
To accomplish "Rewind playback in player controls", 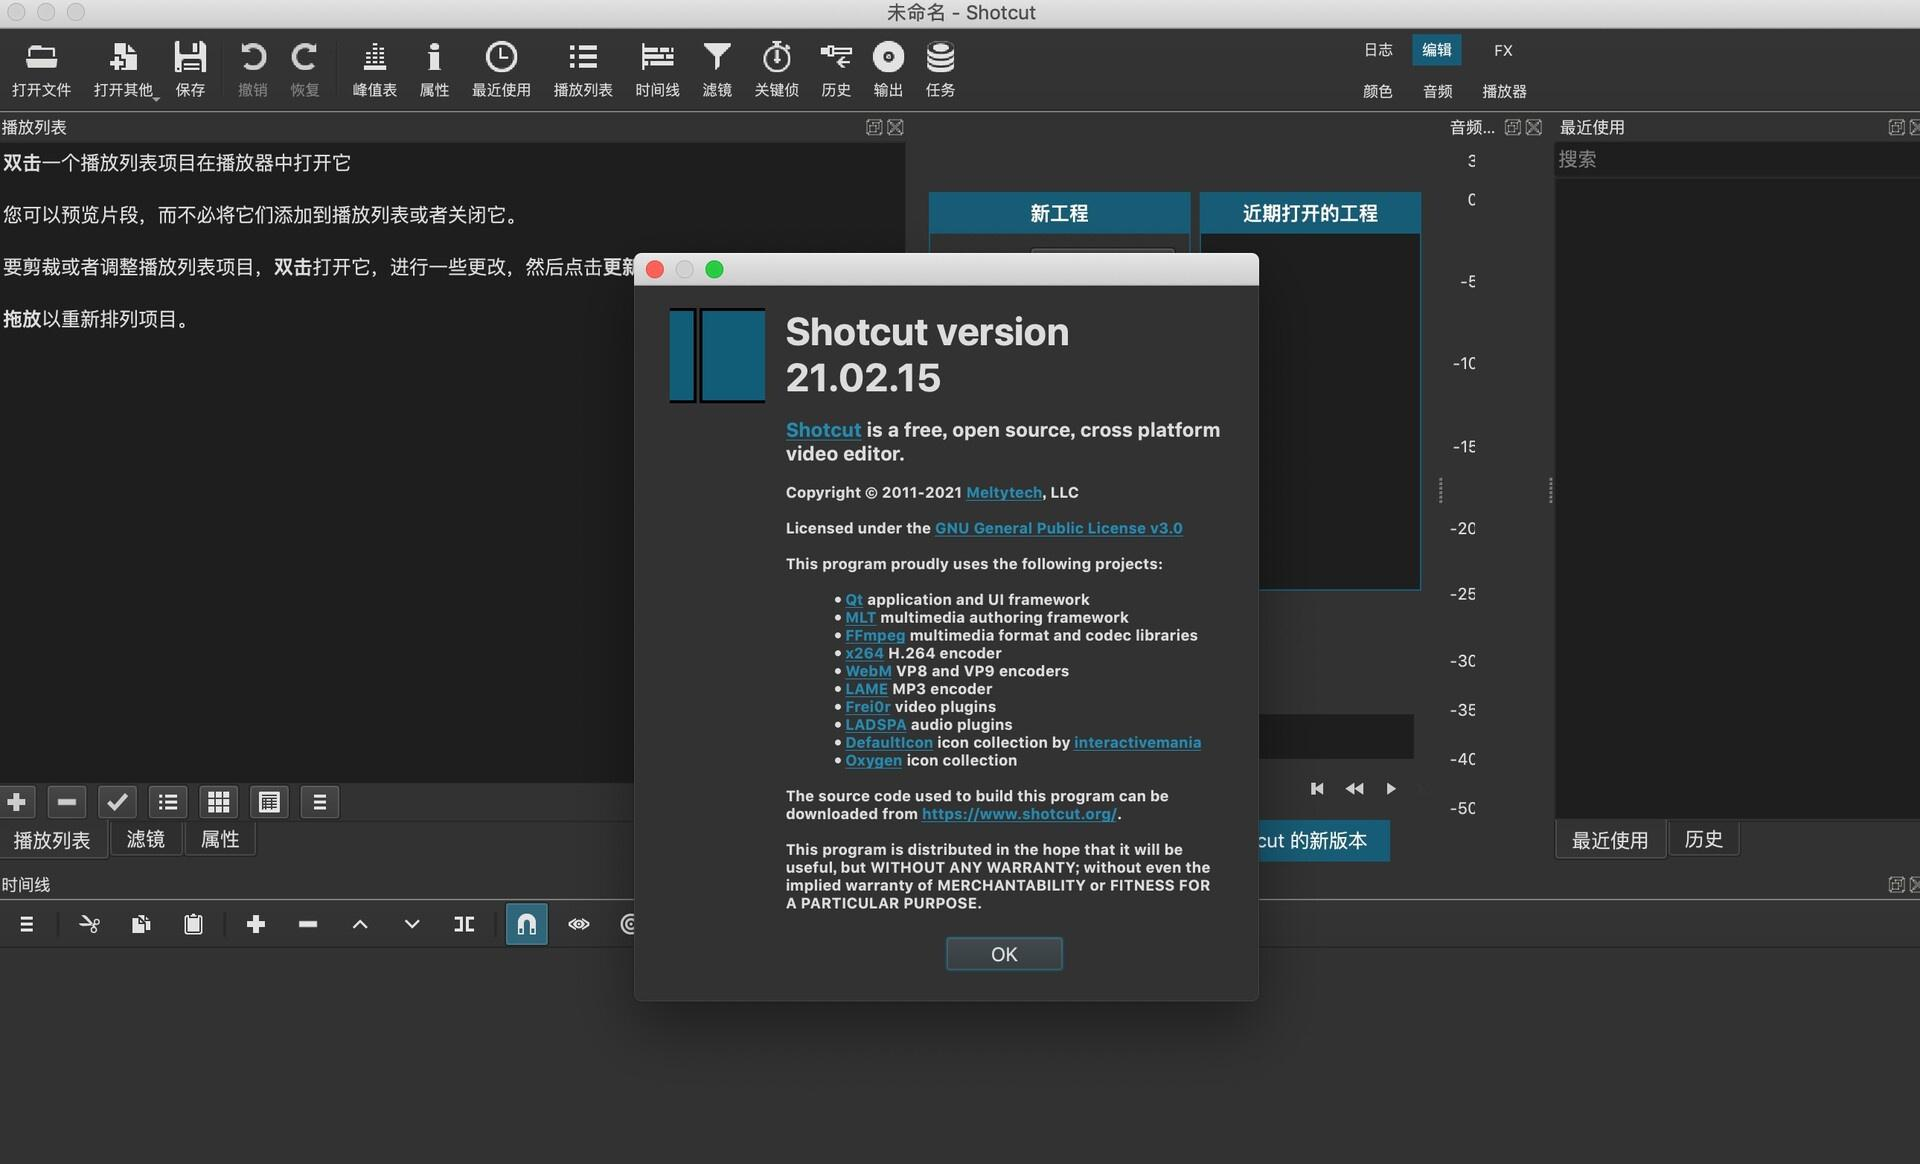I will tap(1354, 789).
